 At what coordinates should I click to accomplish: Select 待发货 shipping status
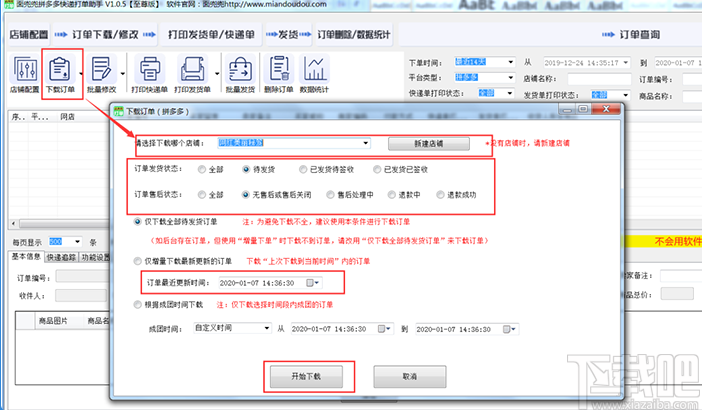coord(246,169)
